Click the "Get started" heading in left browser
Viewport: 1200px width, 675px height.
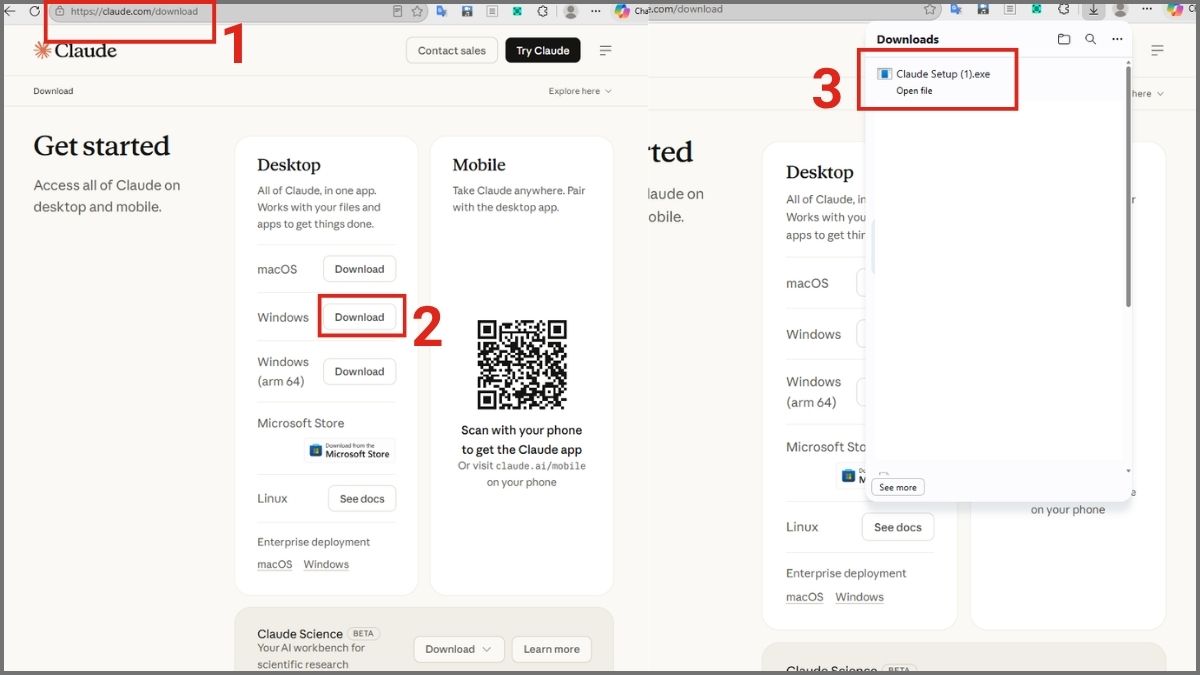[x=102, y=146]
